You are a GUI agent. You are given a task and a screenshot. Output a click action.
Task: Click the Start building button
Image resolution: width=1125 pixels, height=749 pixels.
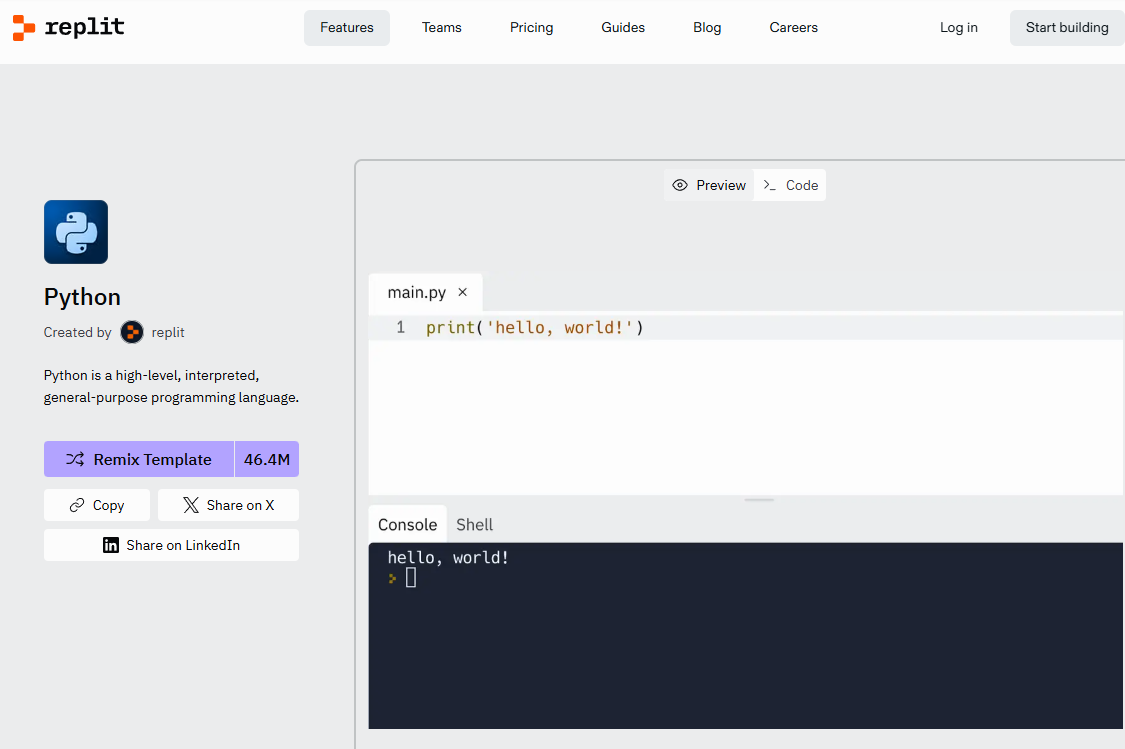(x=1067, y=28)
